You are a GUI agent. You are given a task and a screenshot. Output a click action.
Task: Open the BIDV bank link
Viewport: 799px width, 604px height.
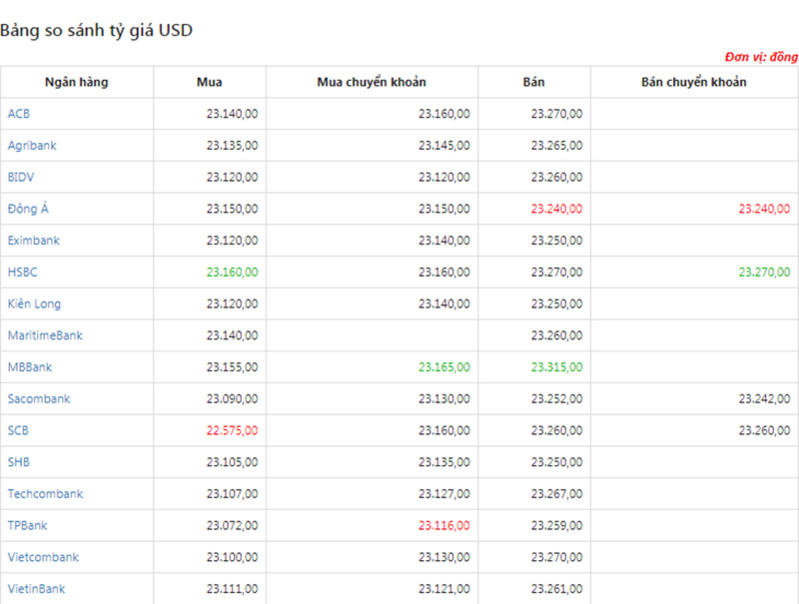(21, 177)
